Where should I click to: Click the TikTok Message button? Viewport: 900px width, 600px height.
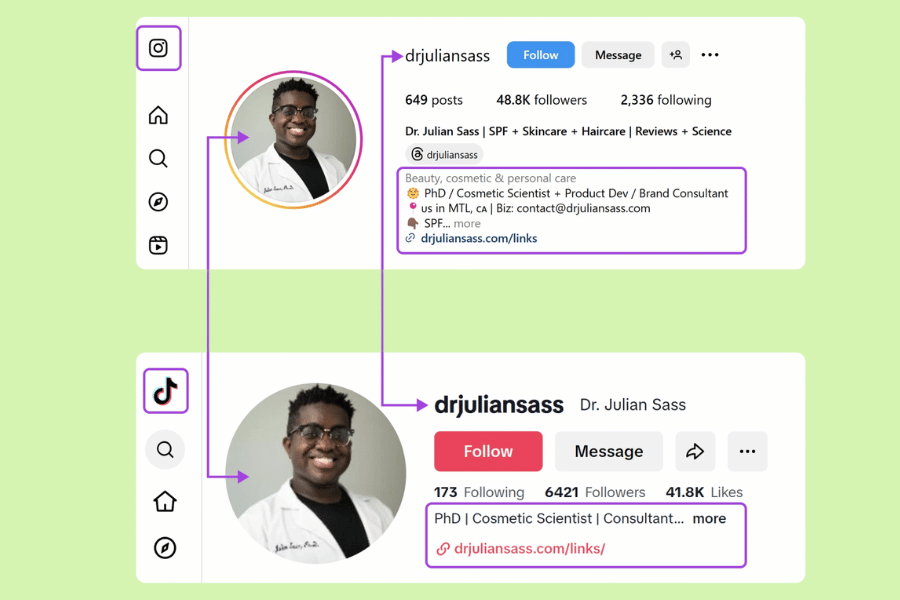pos(609,451)
